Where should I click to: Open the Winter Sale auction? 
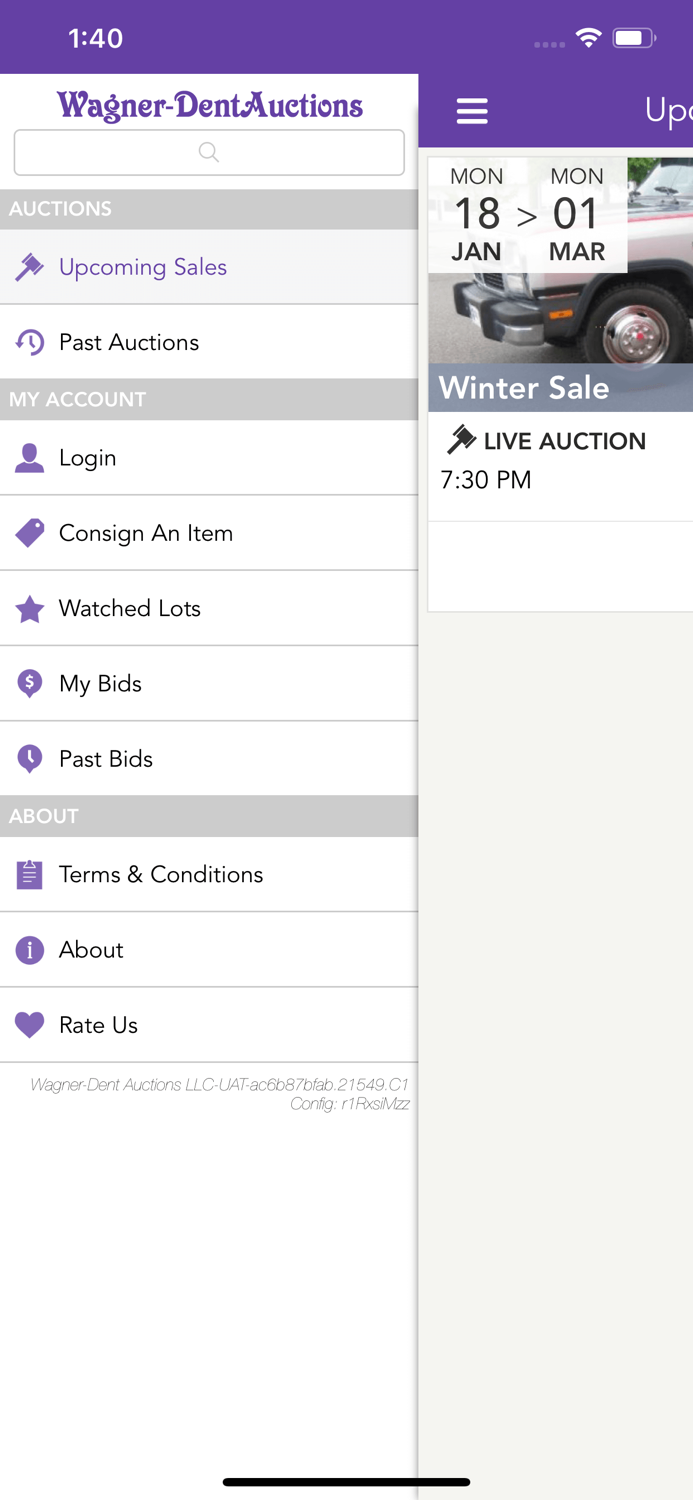tap(560, 388)
